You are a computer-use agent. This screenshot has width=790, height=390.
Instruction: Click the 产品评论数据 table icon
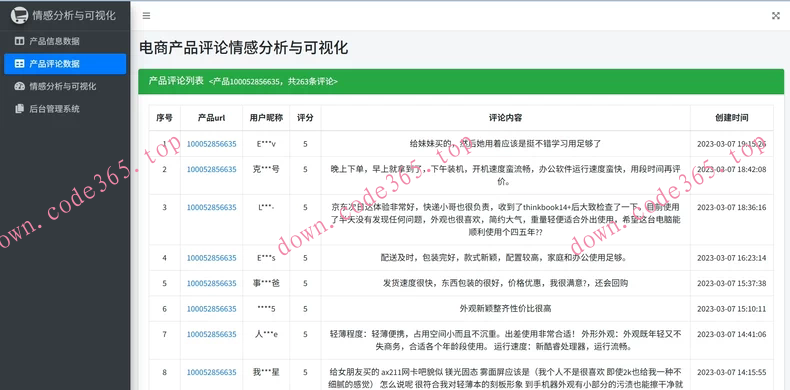pos(19,64)
